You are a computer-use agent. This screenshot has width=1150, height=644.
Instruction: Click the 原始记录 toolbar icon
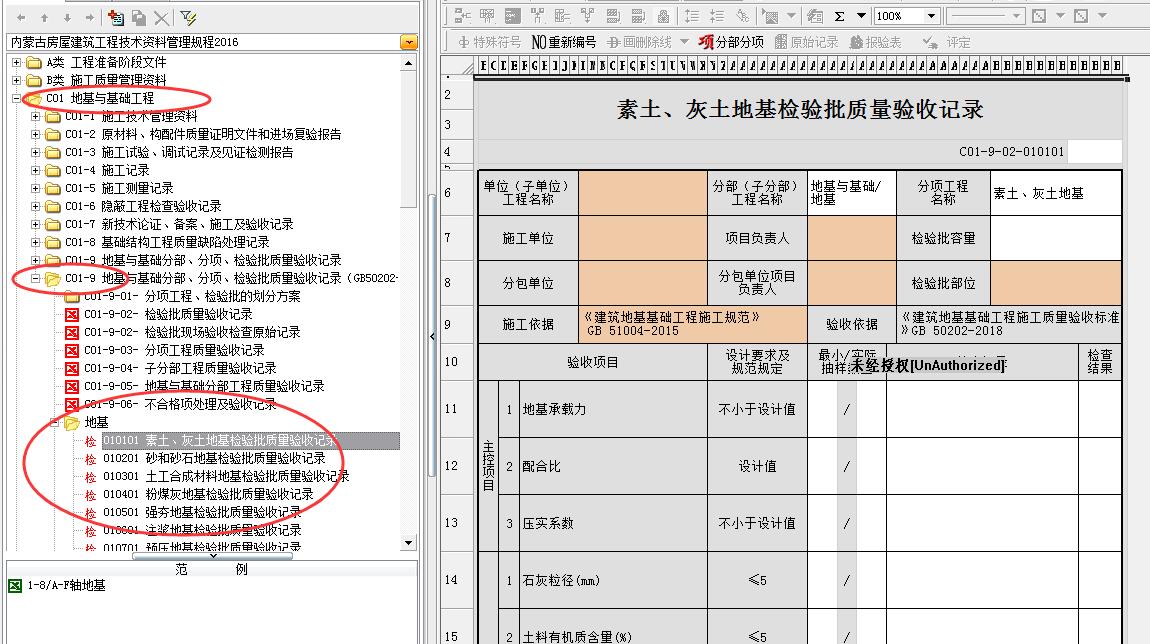tap(806, 42)
